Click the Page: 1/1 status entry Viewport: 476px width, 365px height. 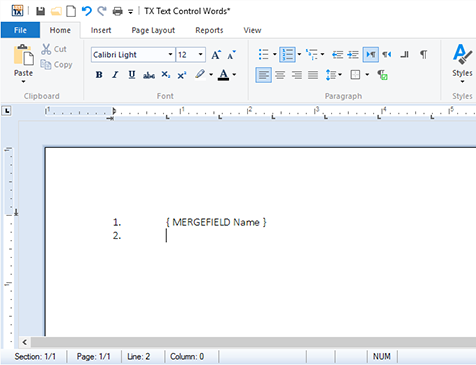click(x=93, y=357)
